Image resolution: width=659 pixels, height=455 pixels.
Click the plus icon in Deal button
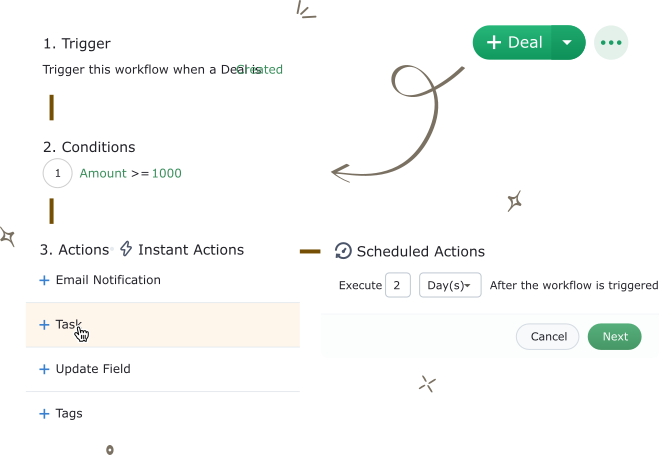[x=494, y=42]
